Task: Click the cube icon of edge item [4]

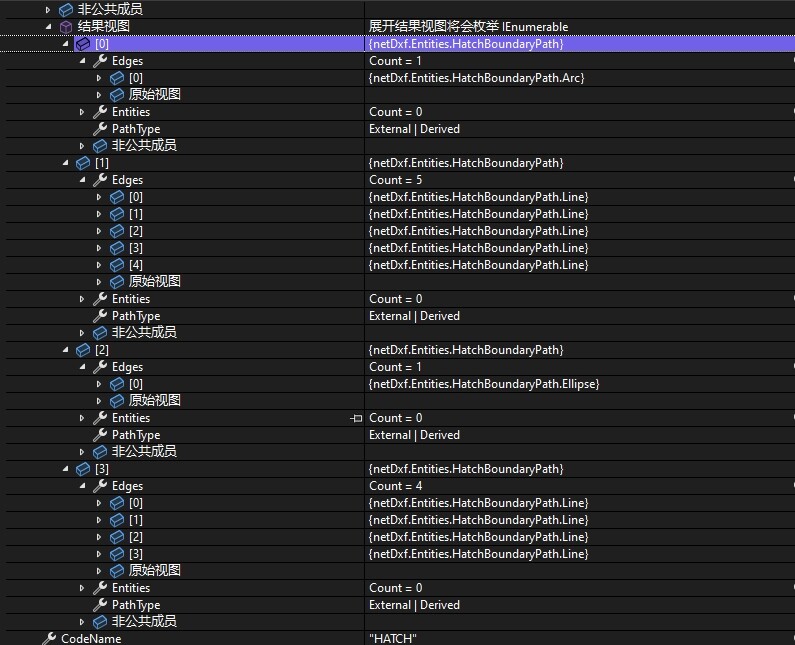Action: (x=117, y=265)
